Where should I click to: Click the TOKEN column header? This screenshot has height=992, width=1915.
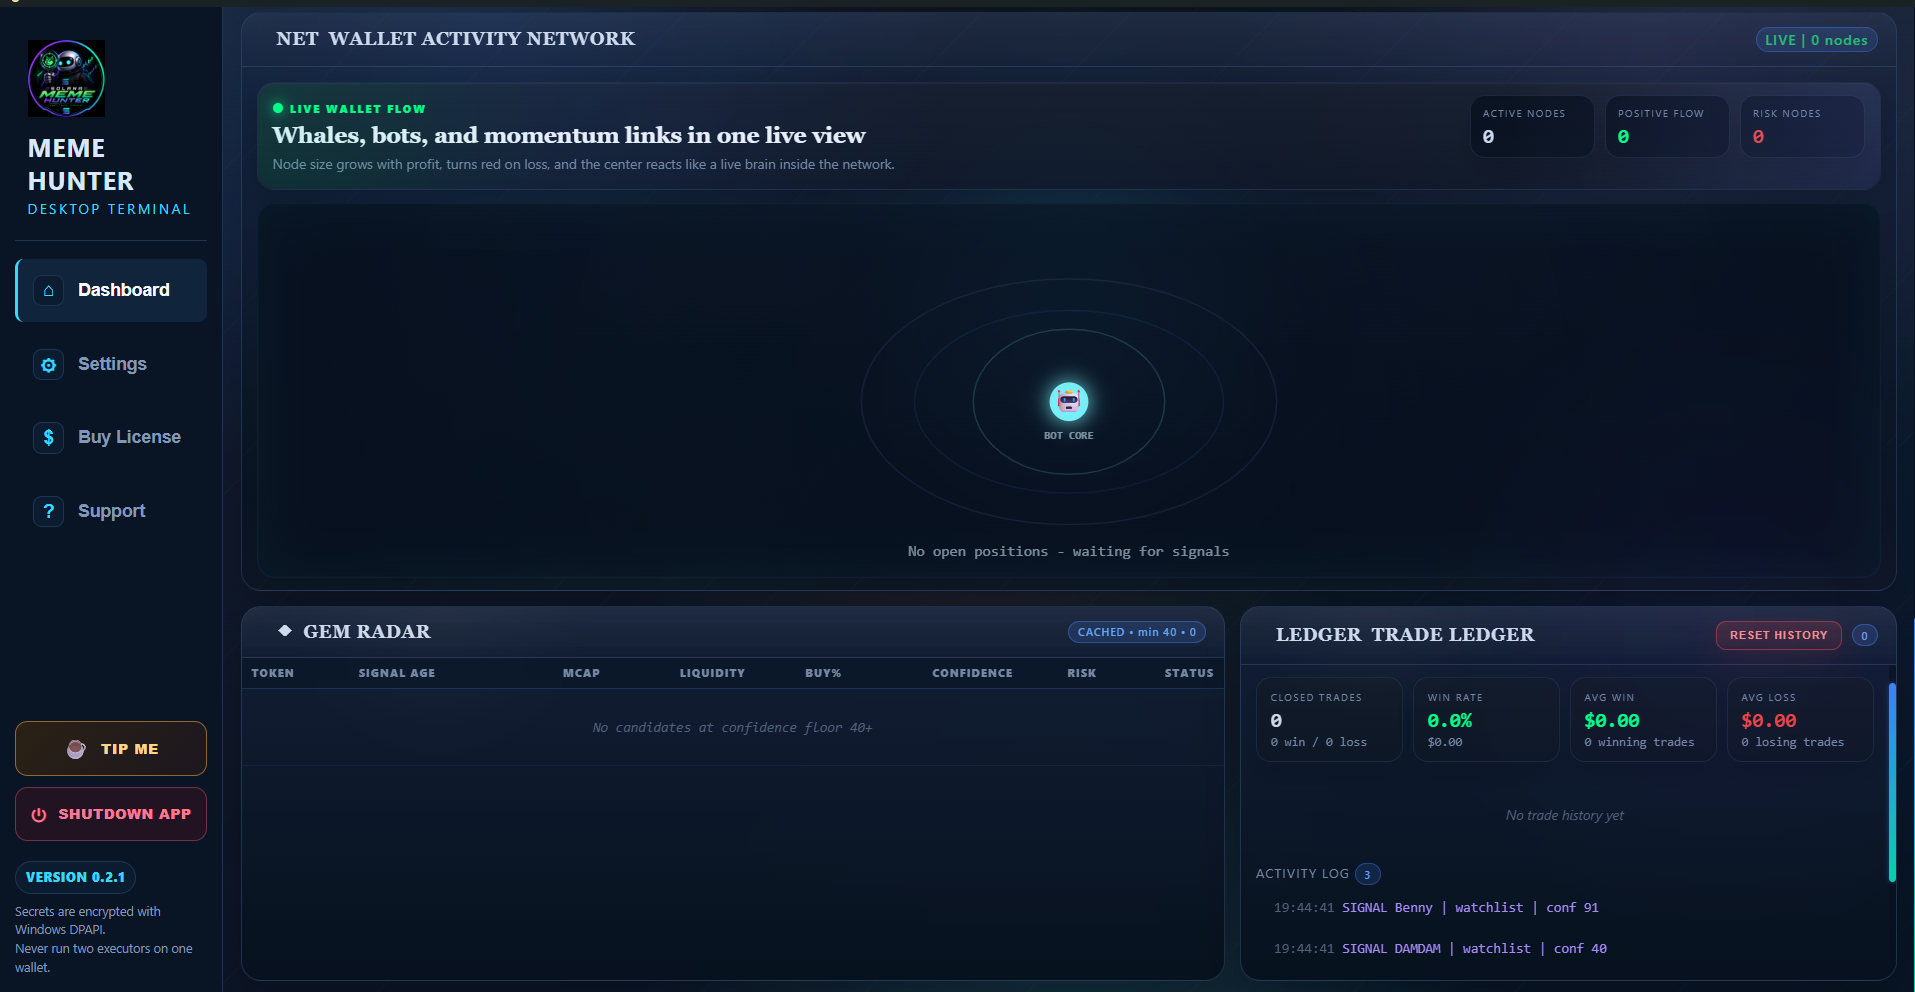[272, 673]
